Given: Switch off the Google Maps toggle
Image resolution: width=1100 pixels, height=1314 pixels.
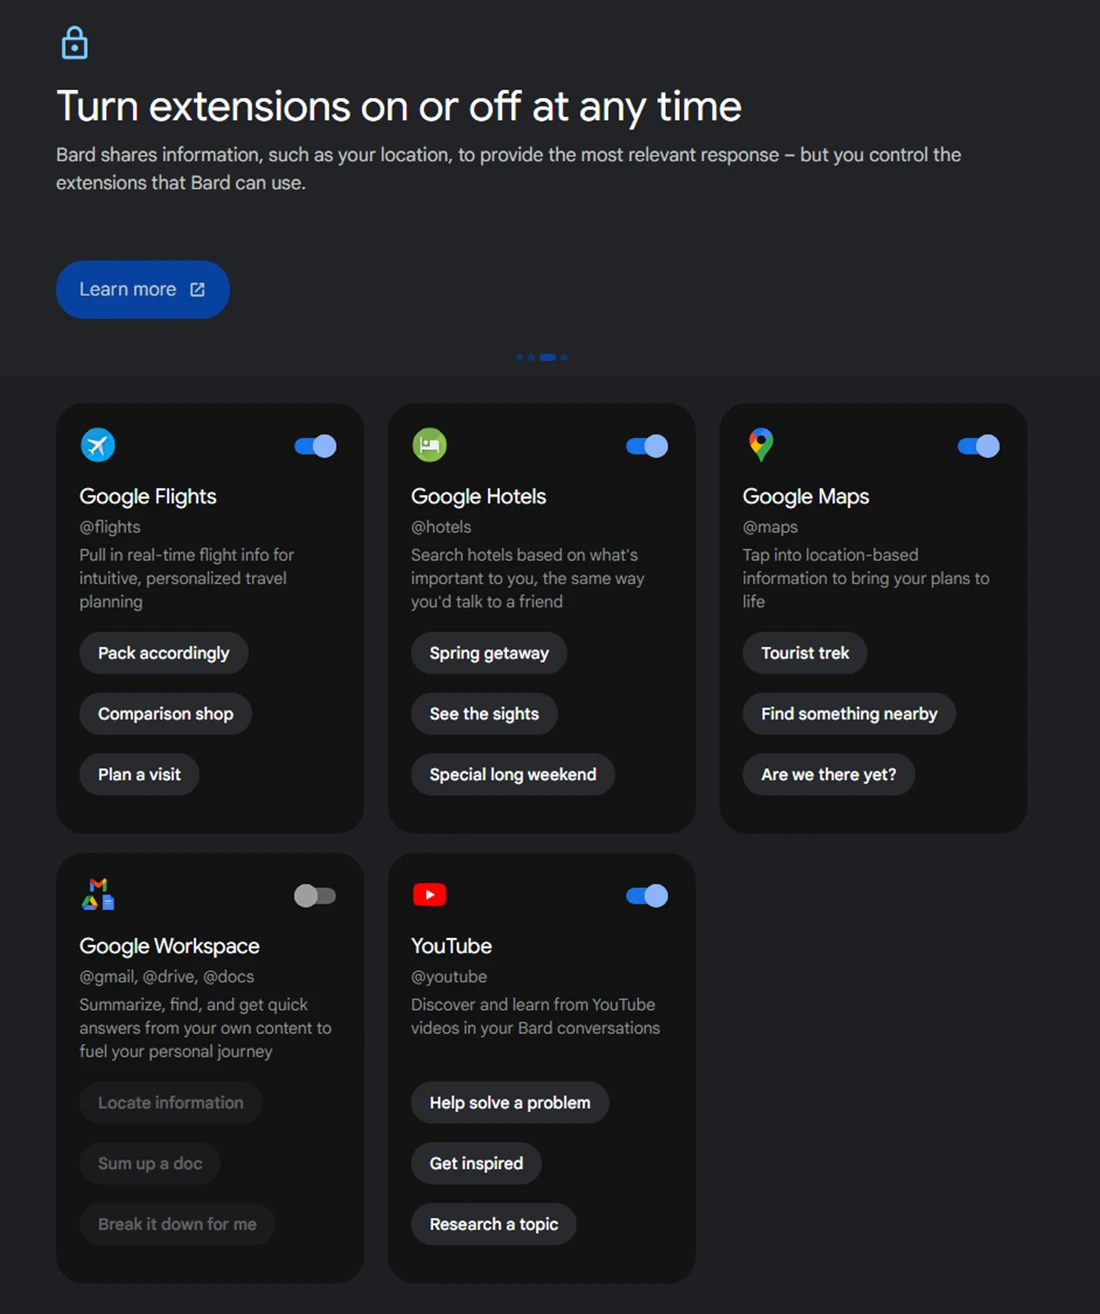Looking at the screenshot, I should pos(979,446).
